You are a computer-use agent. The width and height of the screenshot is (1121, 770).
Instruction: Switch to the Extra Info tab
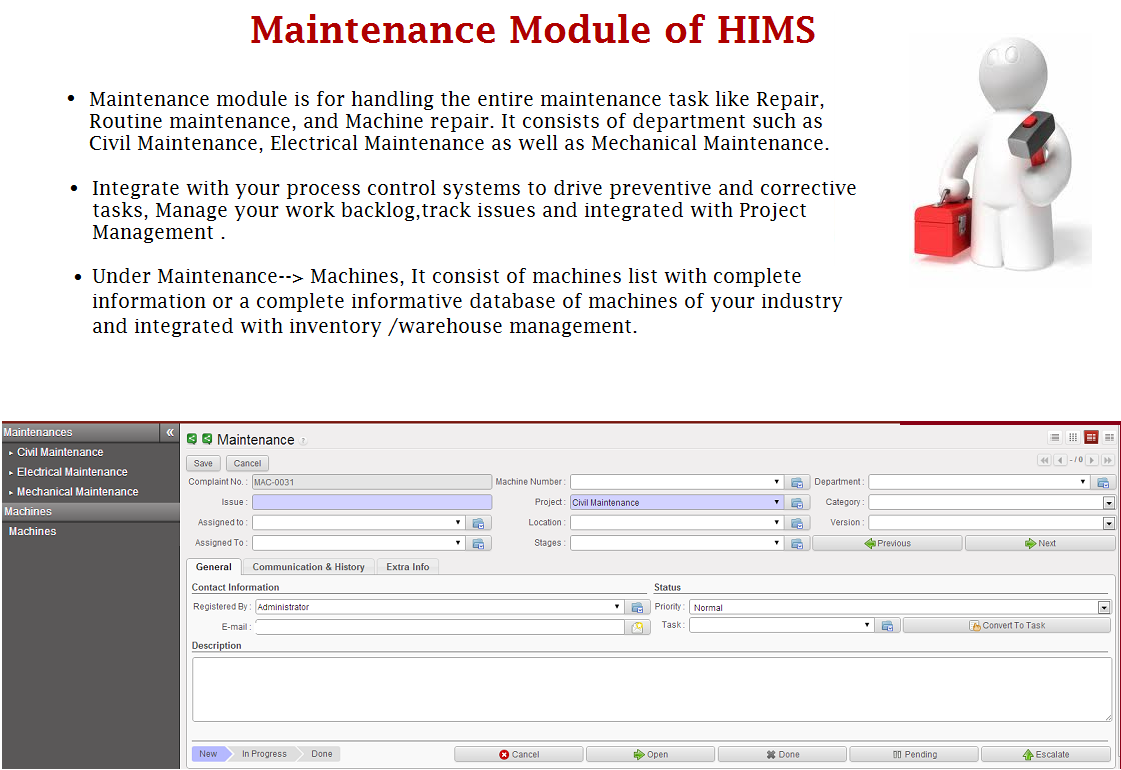[x=408, y=567]
